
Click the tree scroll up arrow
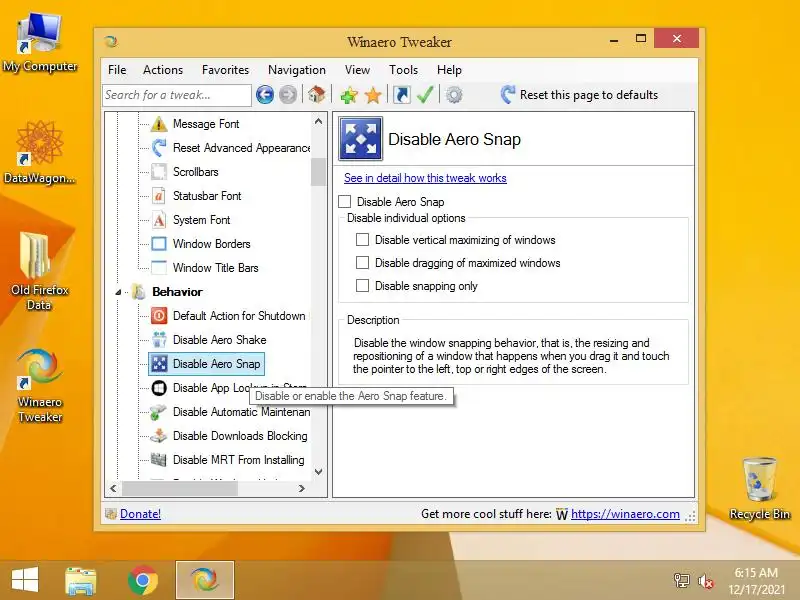318,121
